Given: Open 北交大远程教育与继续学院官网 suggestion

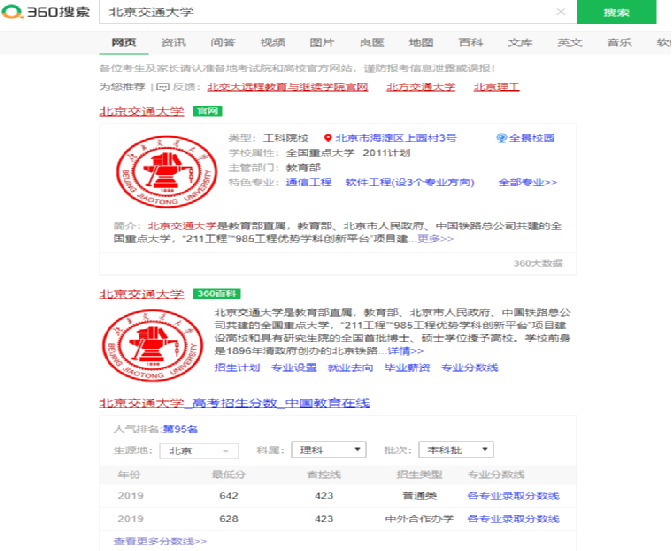Looking at the screenshot, I should (288, 87).
